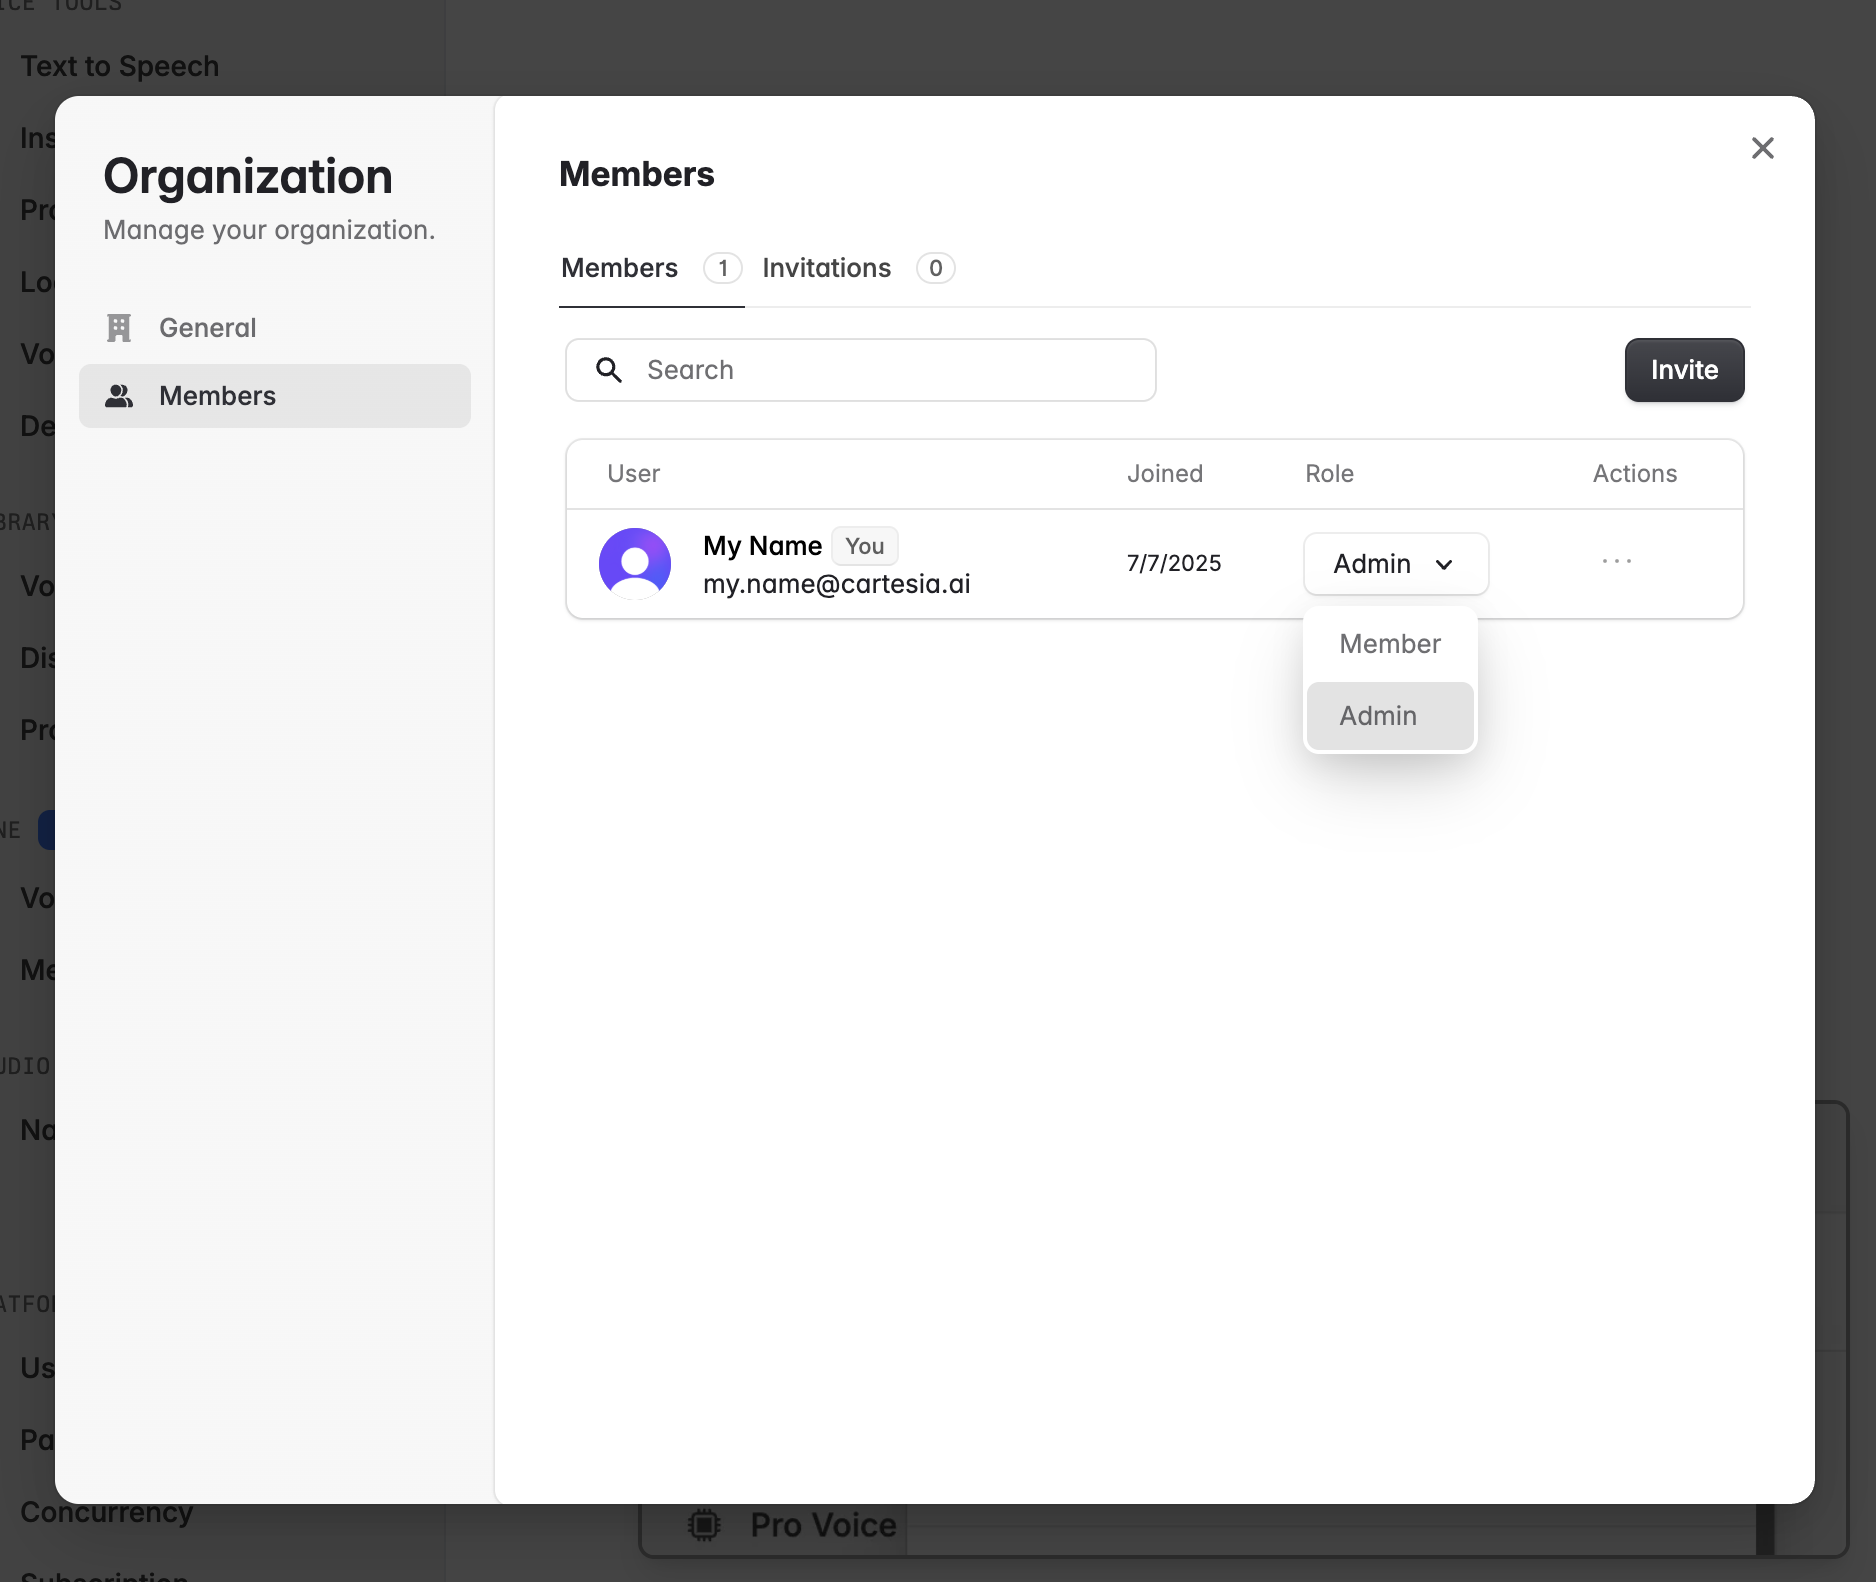The image size is (1876, 1582).
Task: Click the Invitations count badge
Action: [x=935, y=268]
